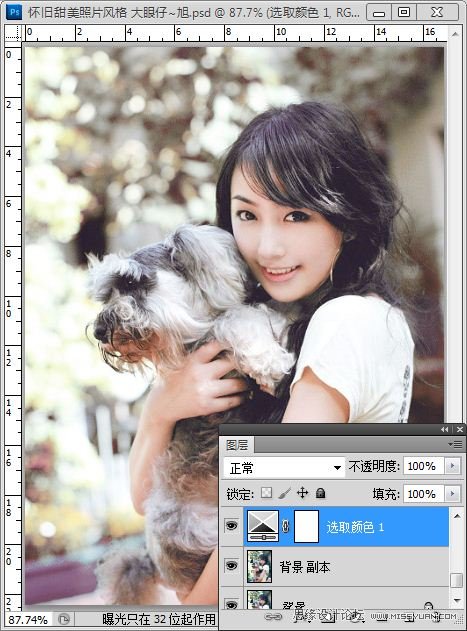Click the lock icon on the 背景 layer
Viewport: 467px width, 631px height.
[428, 606]
